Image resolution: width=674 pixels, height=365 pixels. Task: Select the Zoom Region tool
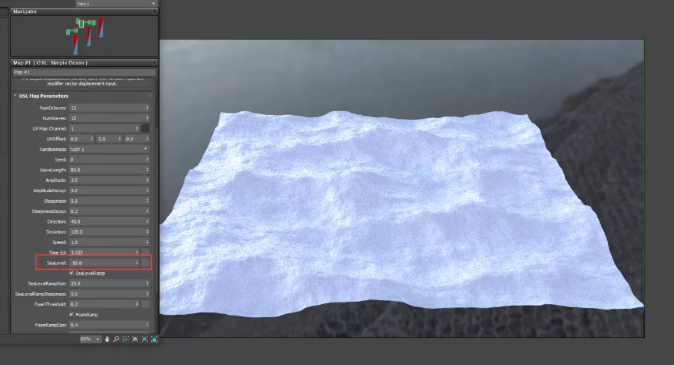point(126,339)
